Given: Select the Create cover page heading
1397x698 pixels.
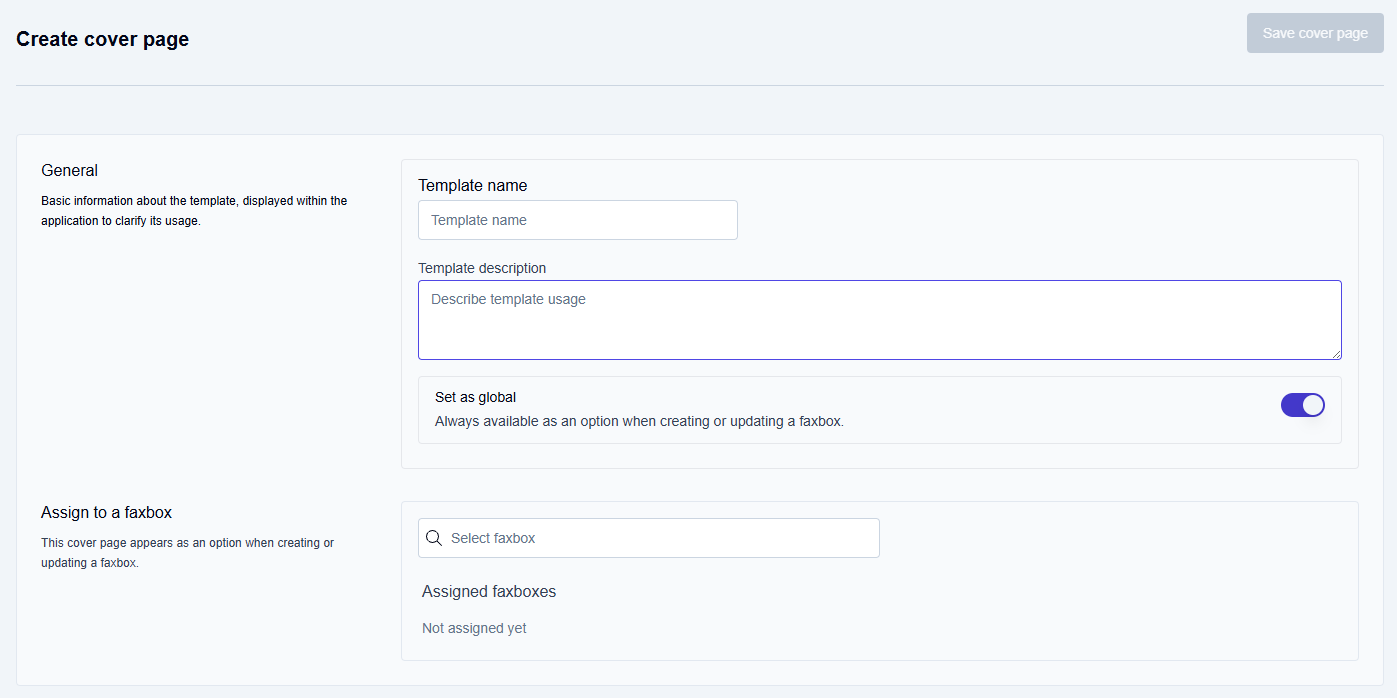Looking at the screenshot, I should point(102,39).
